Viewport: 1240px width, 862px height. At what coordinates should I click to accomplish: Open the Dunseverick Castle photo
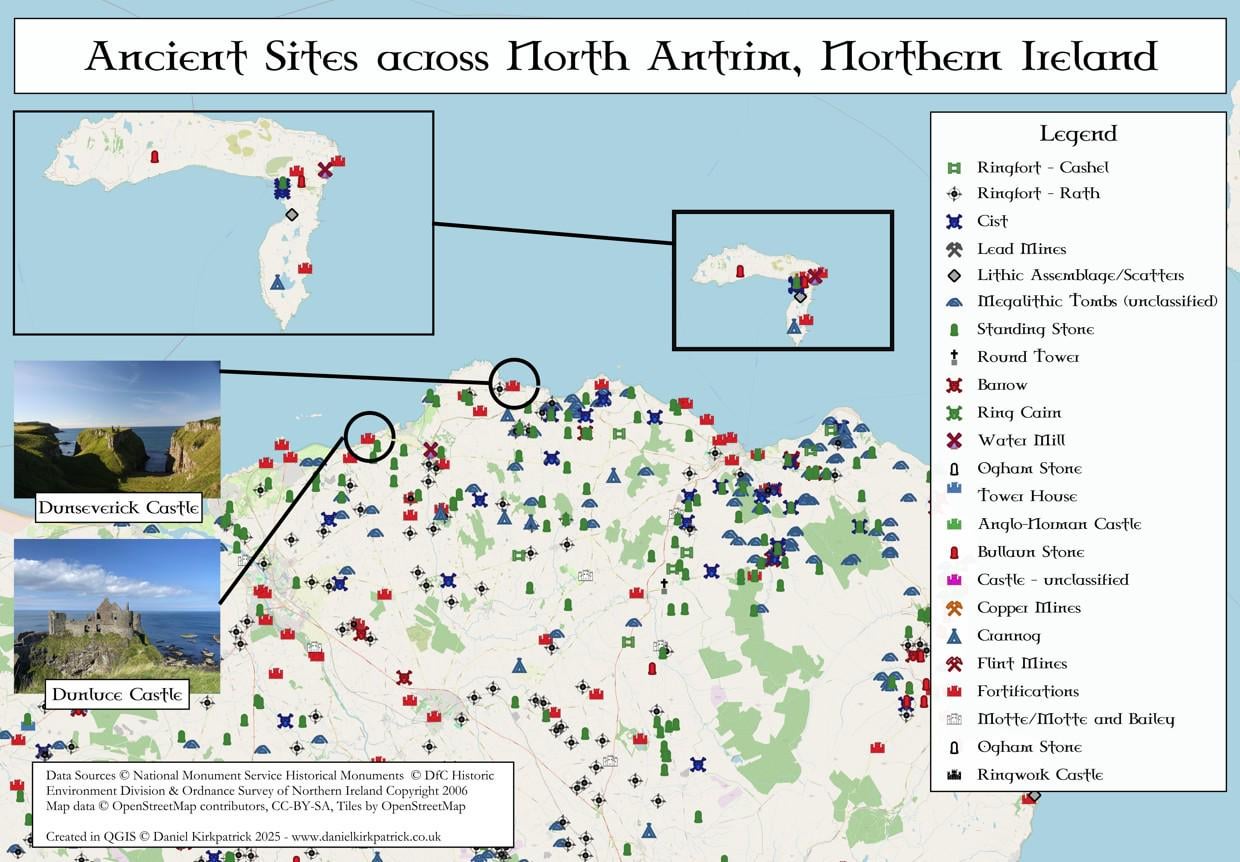117,429
